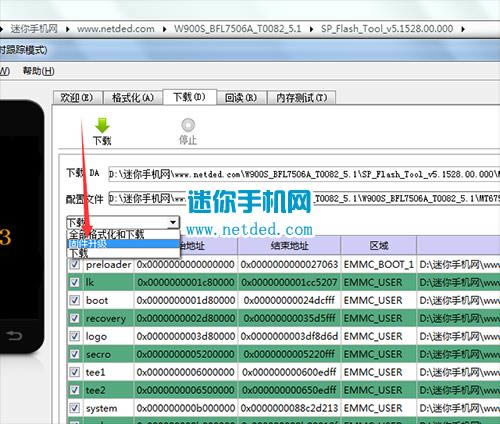Click the 结束地址 column header
This screenshot has height=424, width=500.
(289, 246)
